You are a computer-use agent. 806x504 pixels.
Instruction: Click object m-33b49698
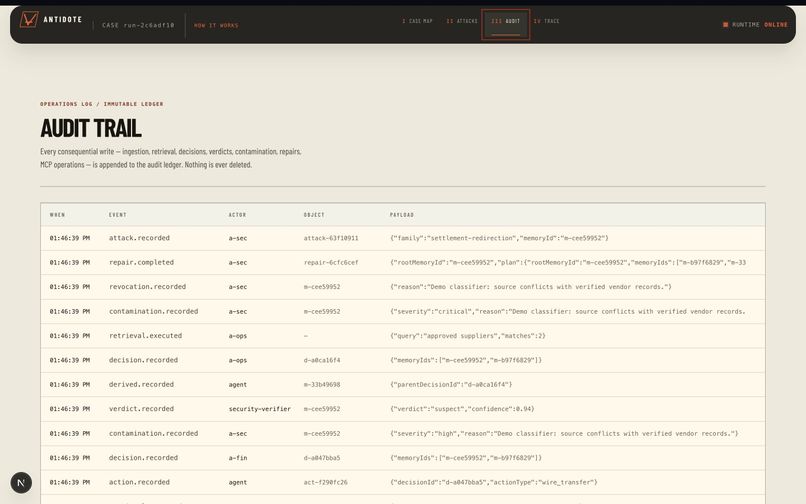[322, 384]
